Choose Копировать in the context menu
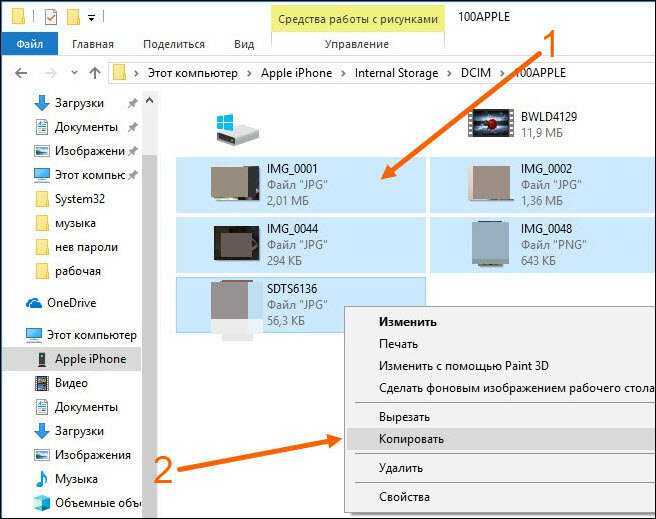 500,439
